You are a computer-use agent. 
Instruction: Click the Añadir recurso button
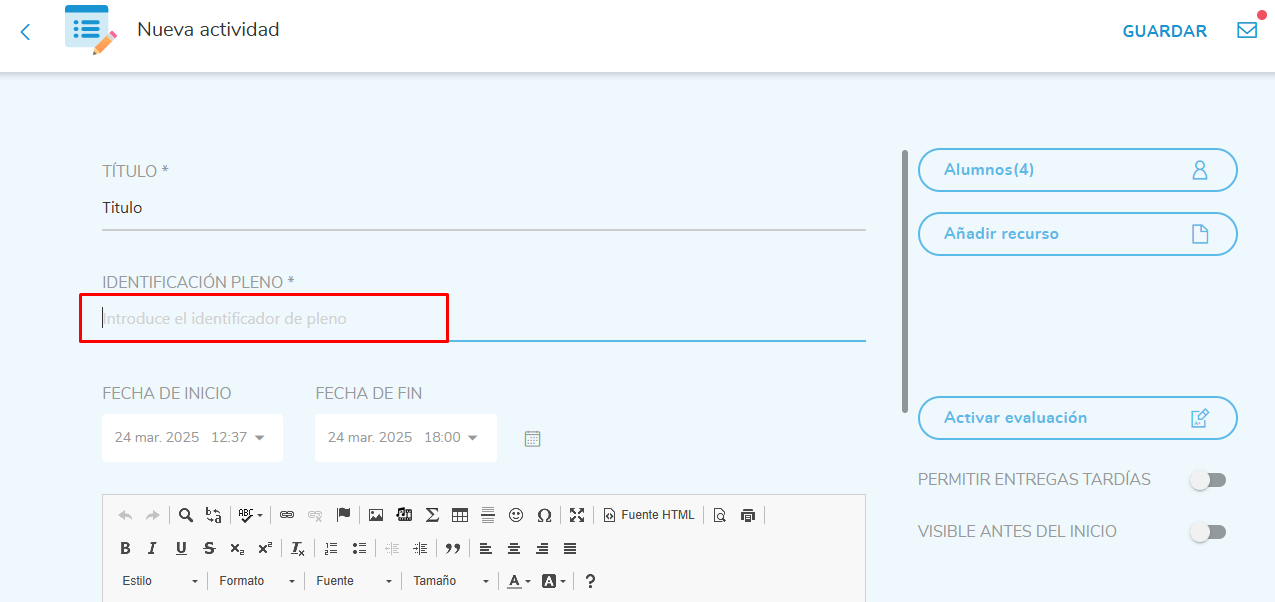point(1077,234)
